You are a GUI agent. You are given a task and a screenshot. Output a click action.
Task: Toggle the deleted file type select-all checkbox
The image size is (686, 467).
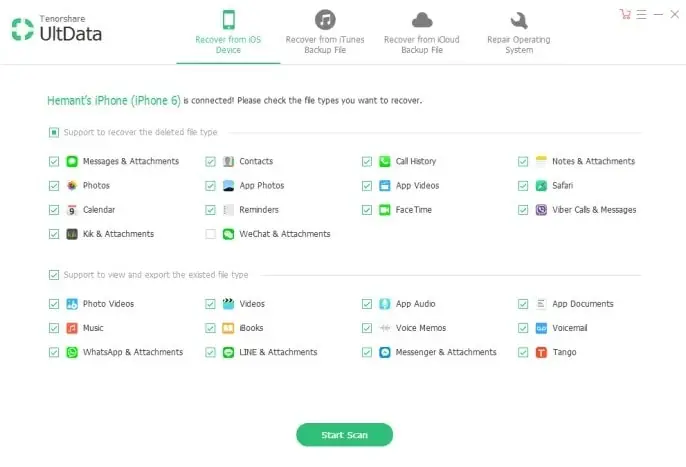(x=54, y=132)
